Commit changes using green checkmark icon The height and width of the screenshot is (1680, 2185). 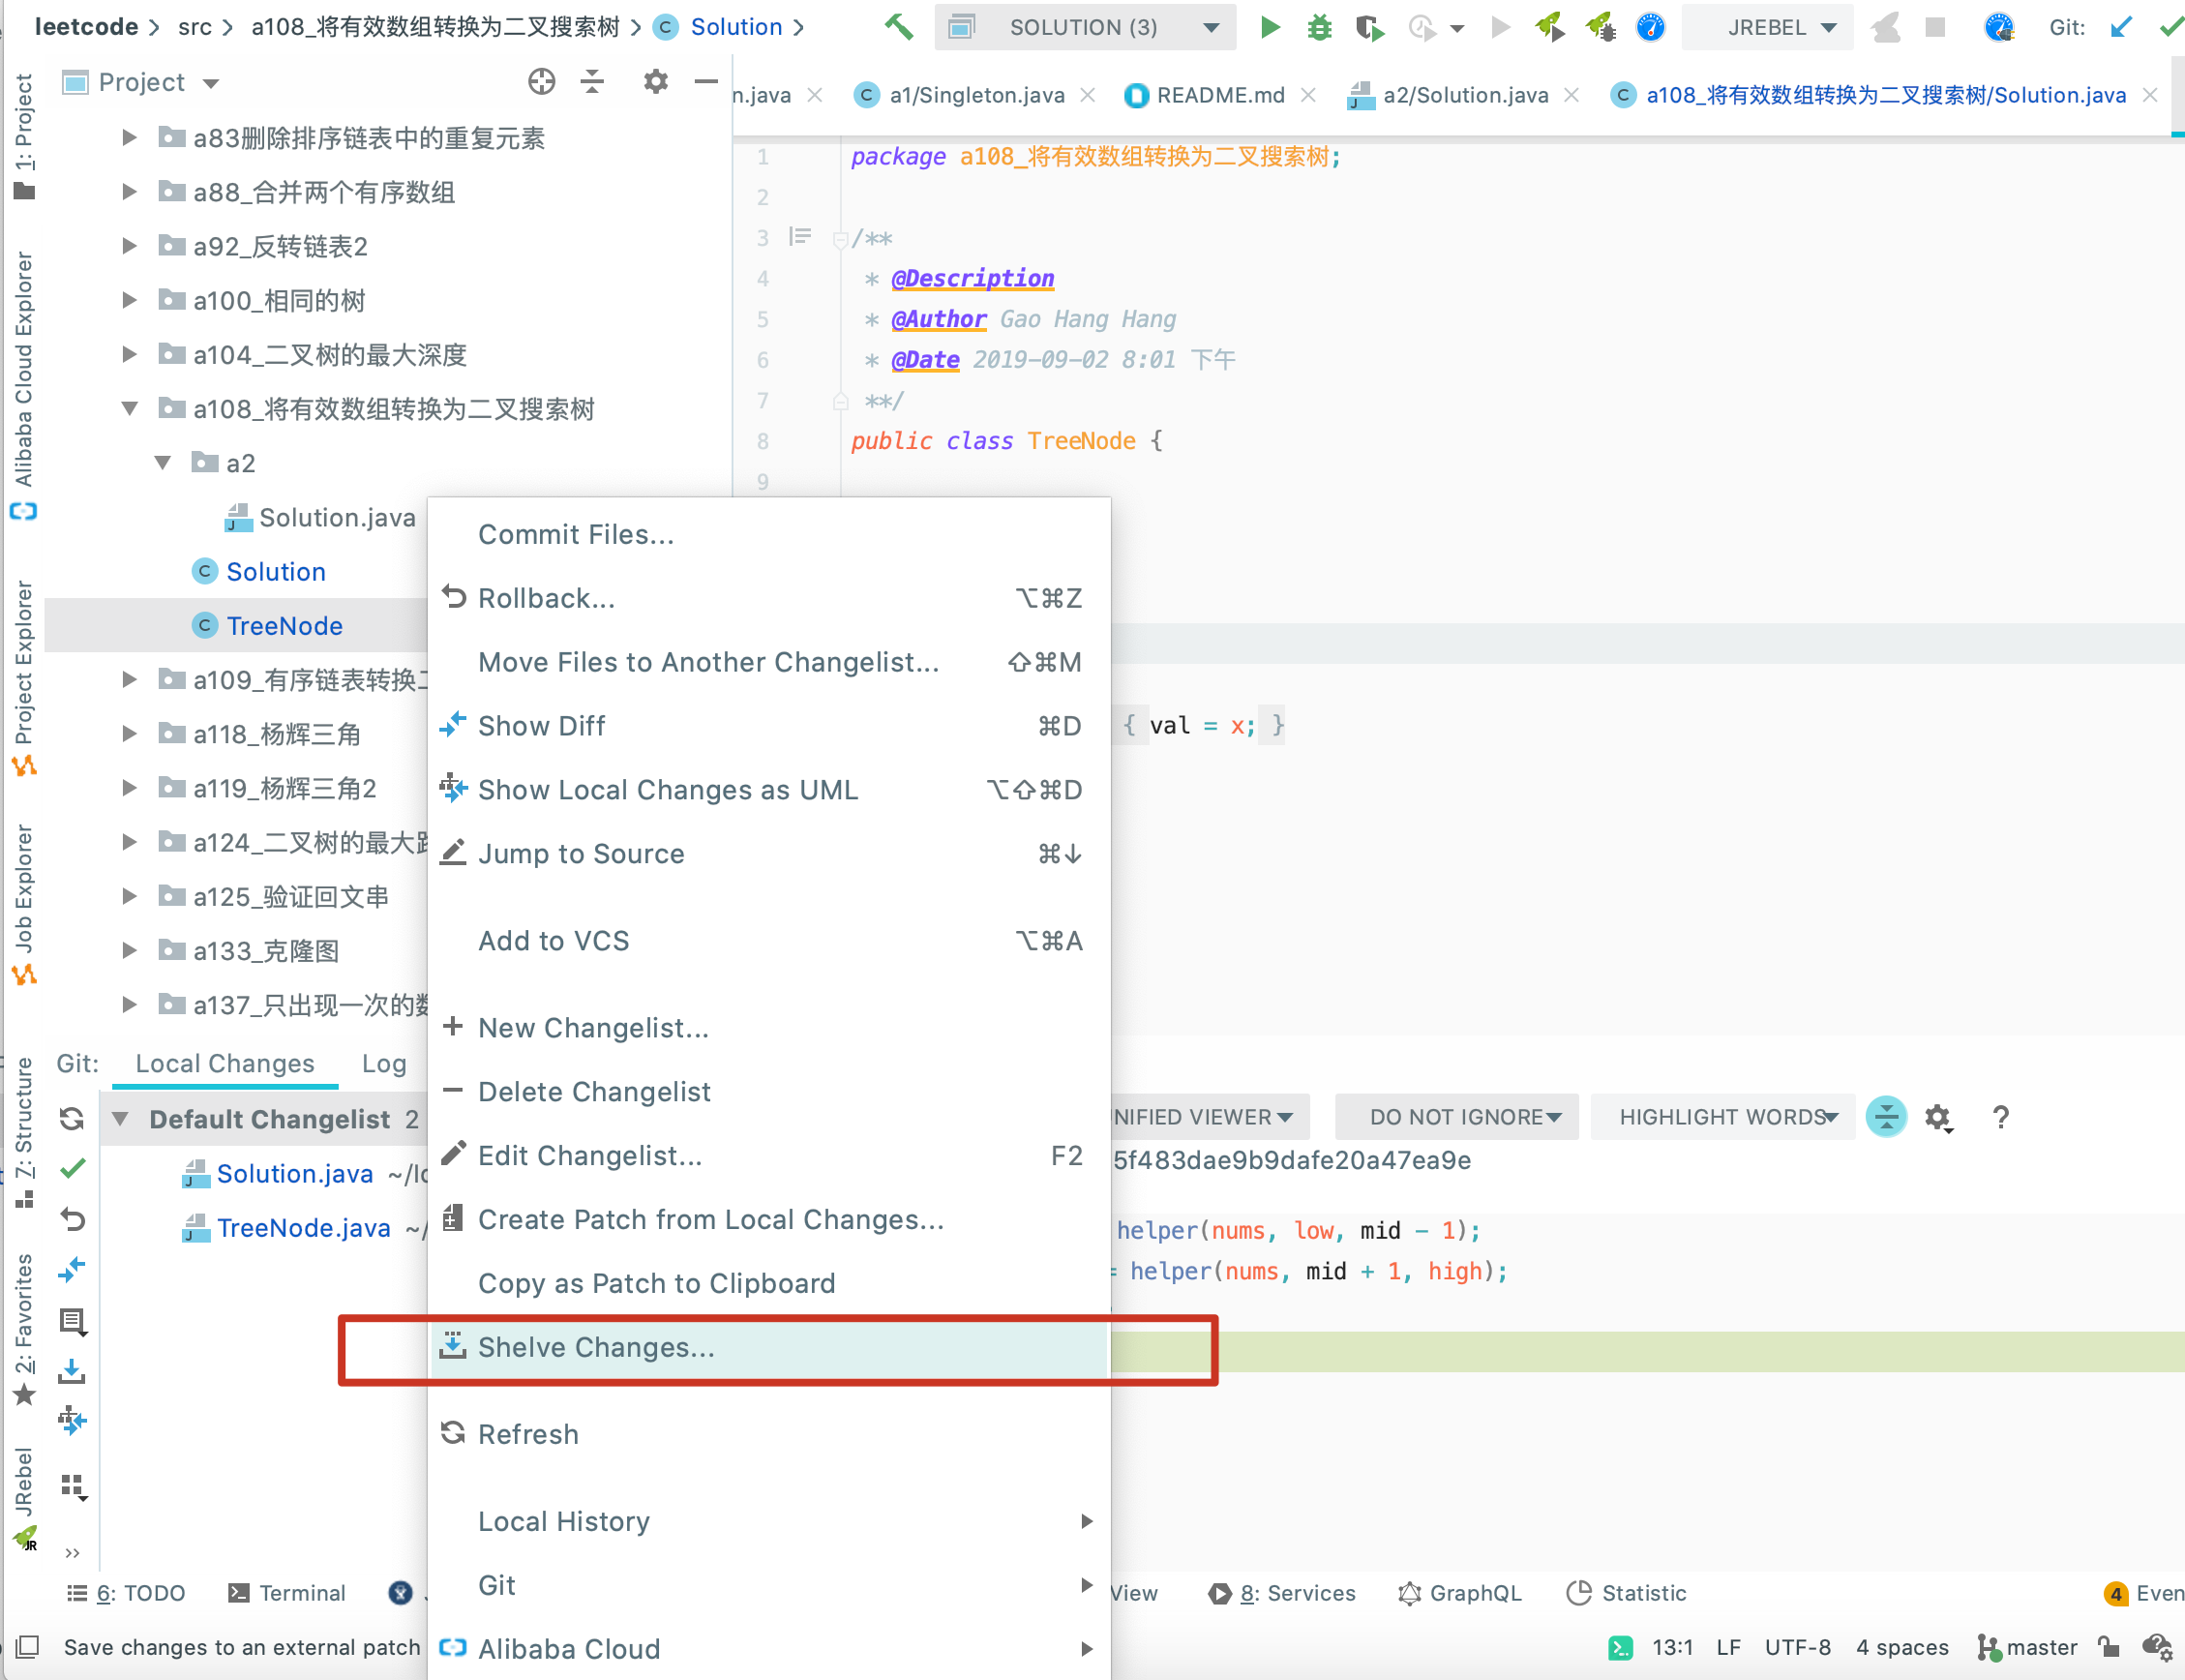(x=2170, y=27)
